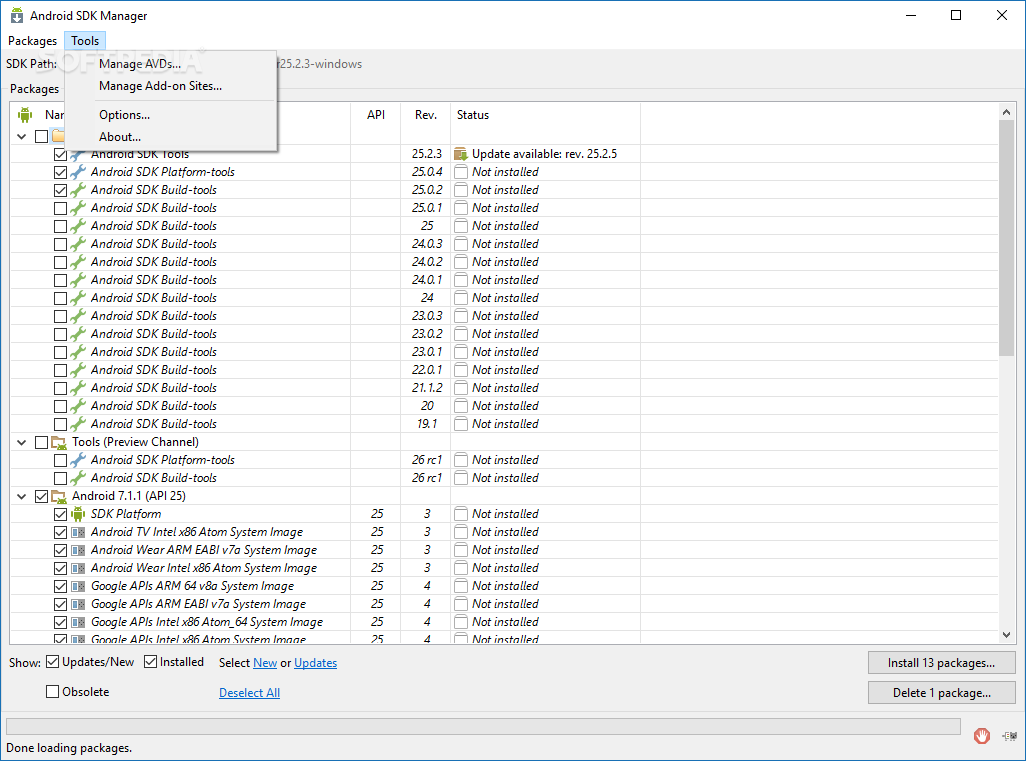Click the Android SDK Manager title bar icon

tap(17, 16)
